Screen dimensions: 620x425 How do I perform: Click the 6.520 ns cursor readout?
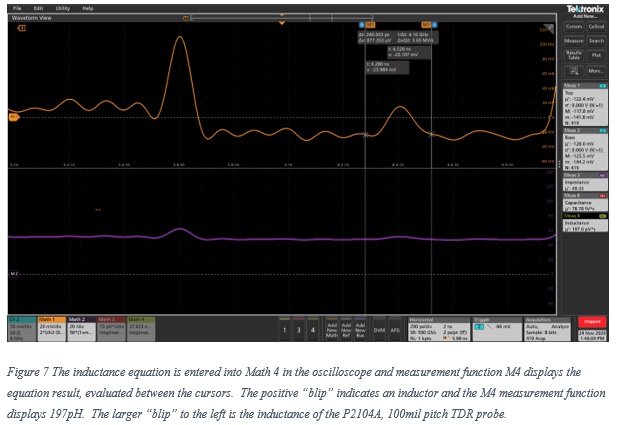pyautogui.click(x=409, y=52)
